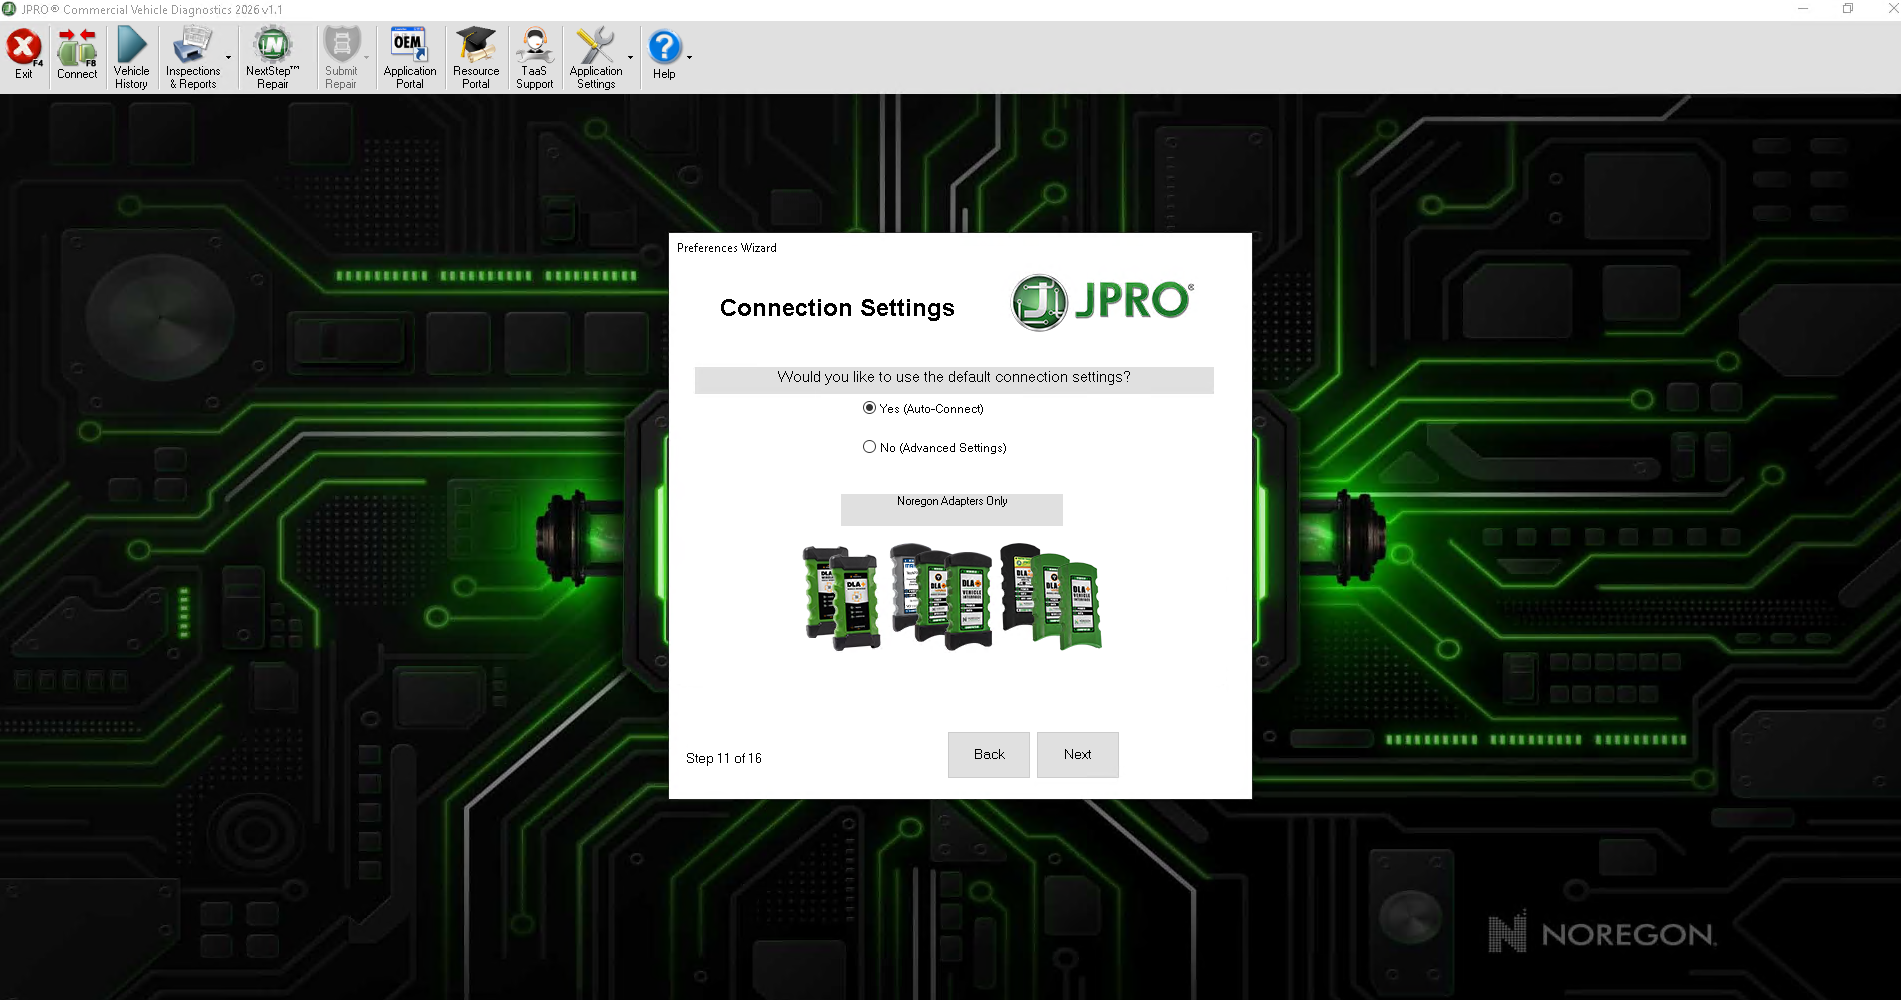Open TaaS Support
Screen dimensions: 1901x1000
(534, 57)
